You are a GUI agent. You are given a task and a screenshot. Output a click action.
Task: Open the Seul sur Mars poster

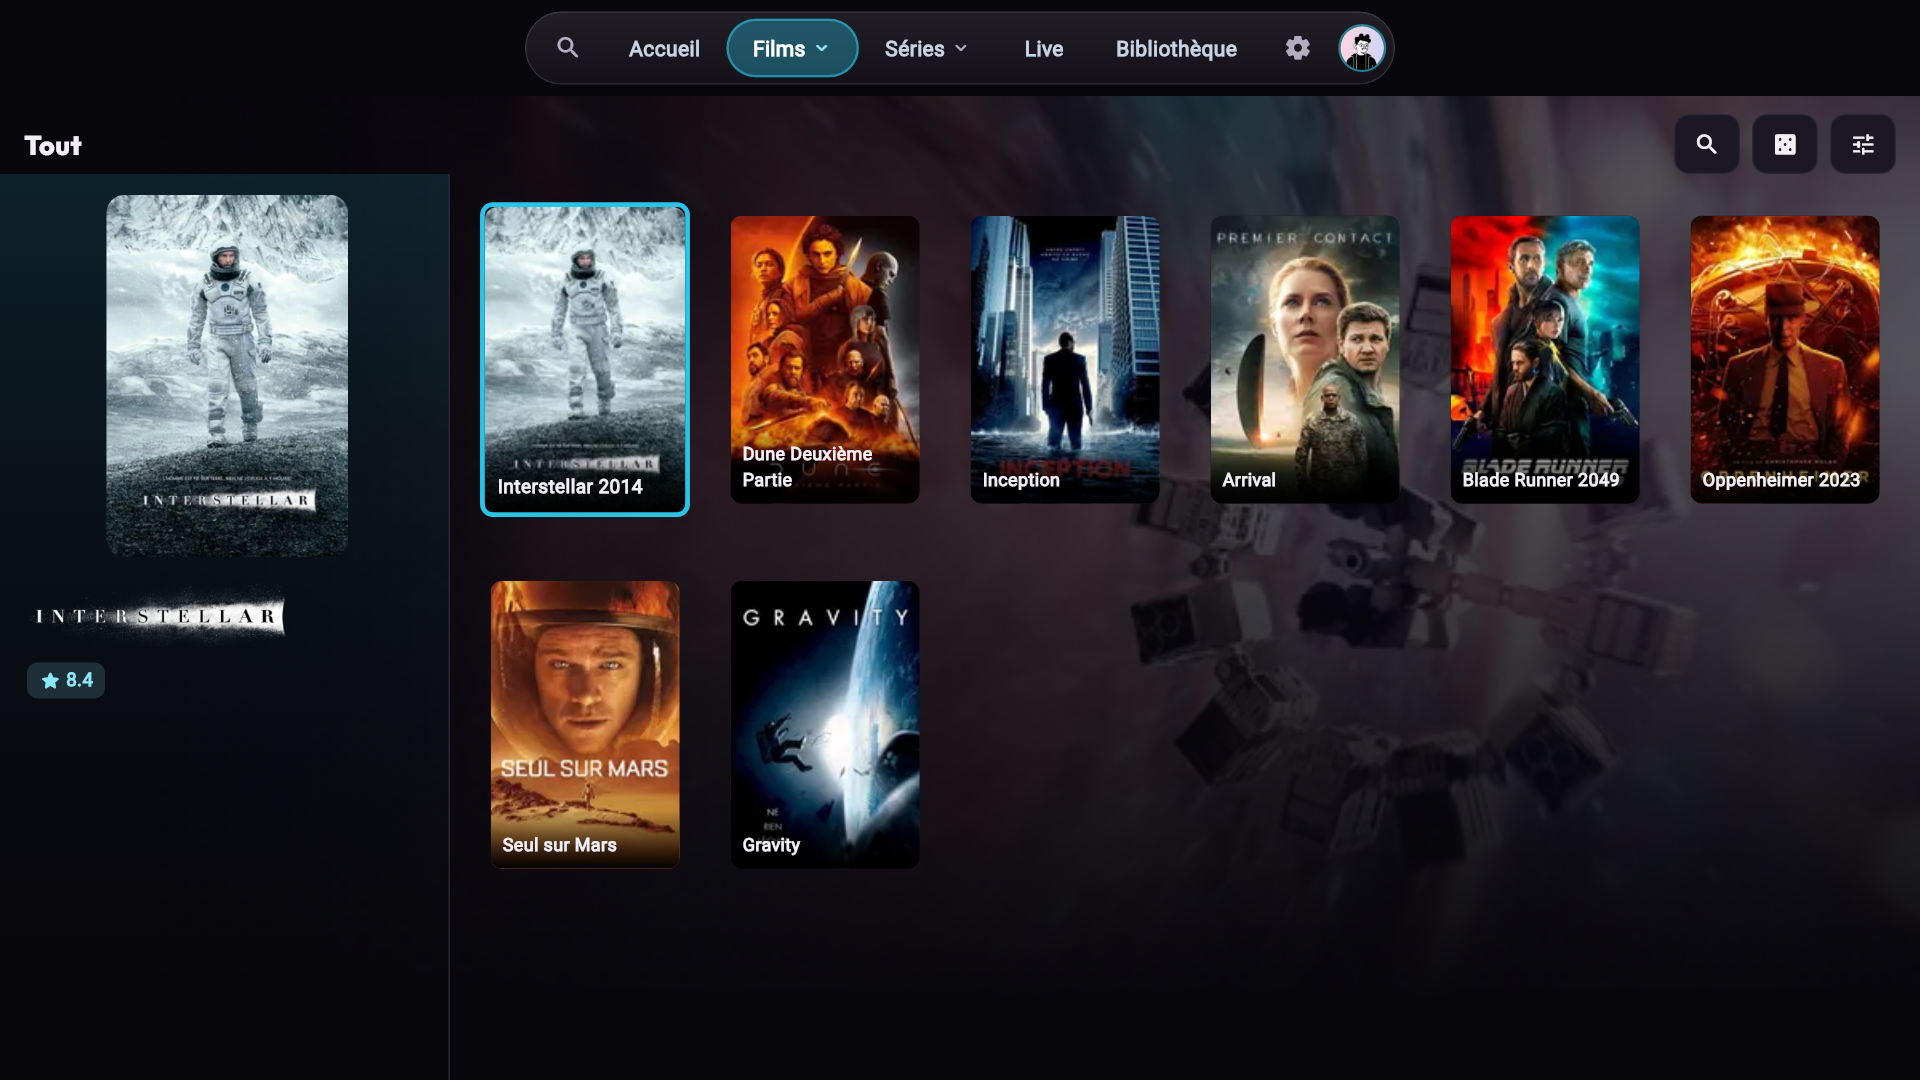(585, 724)
